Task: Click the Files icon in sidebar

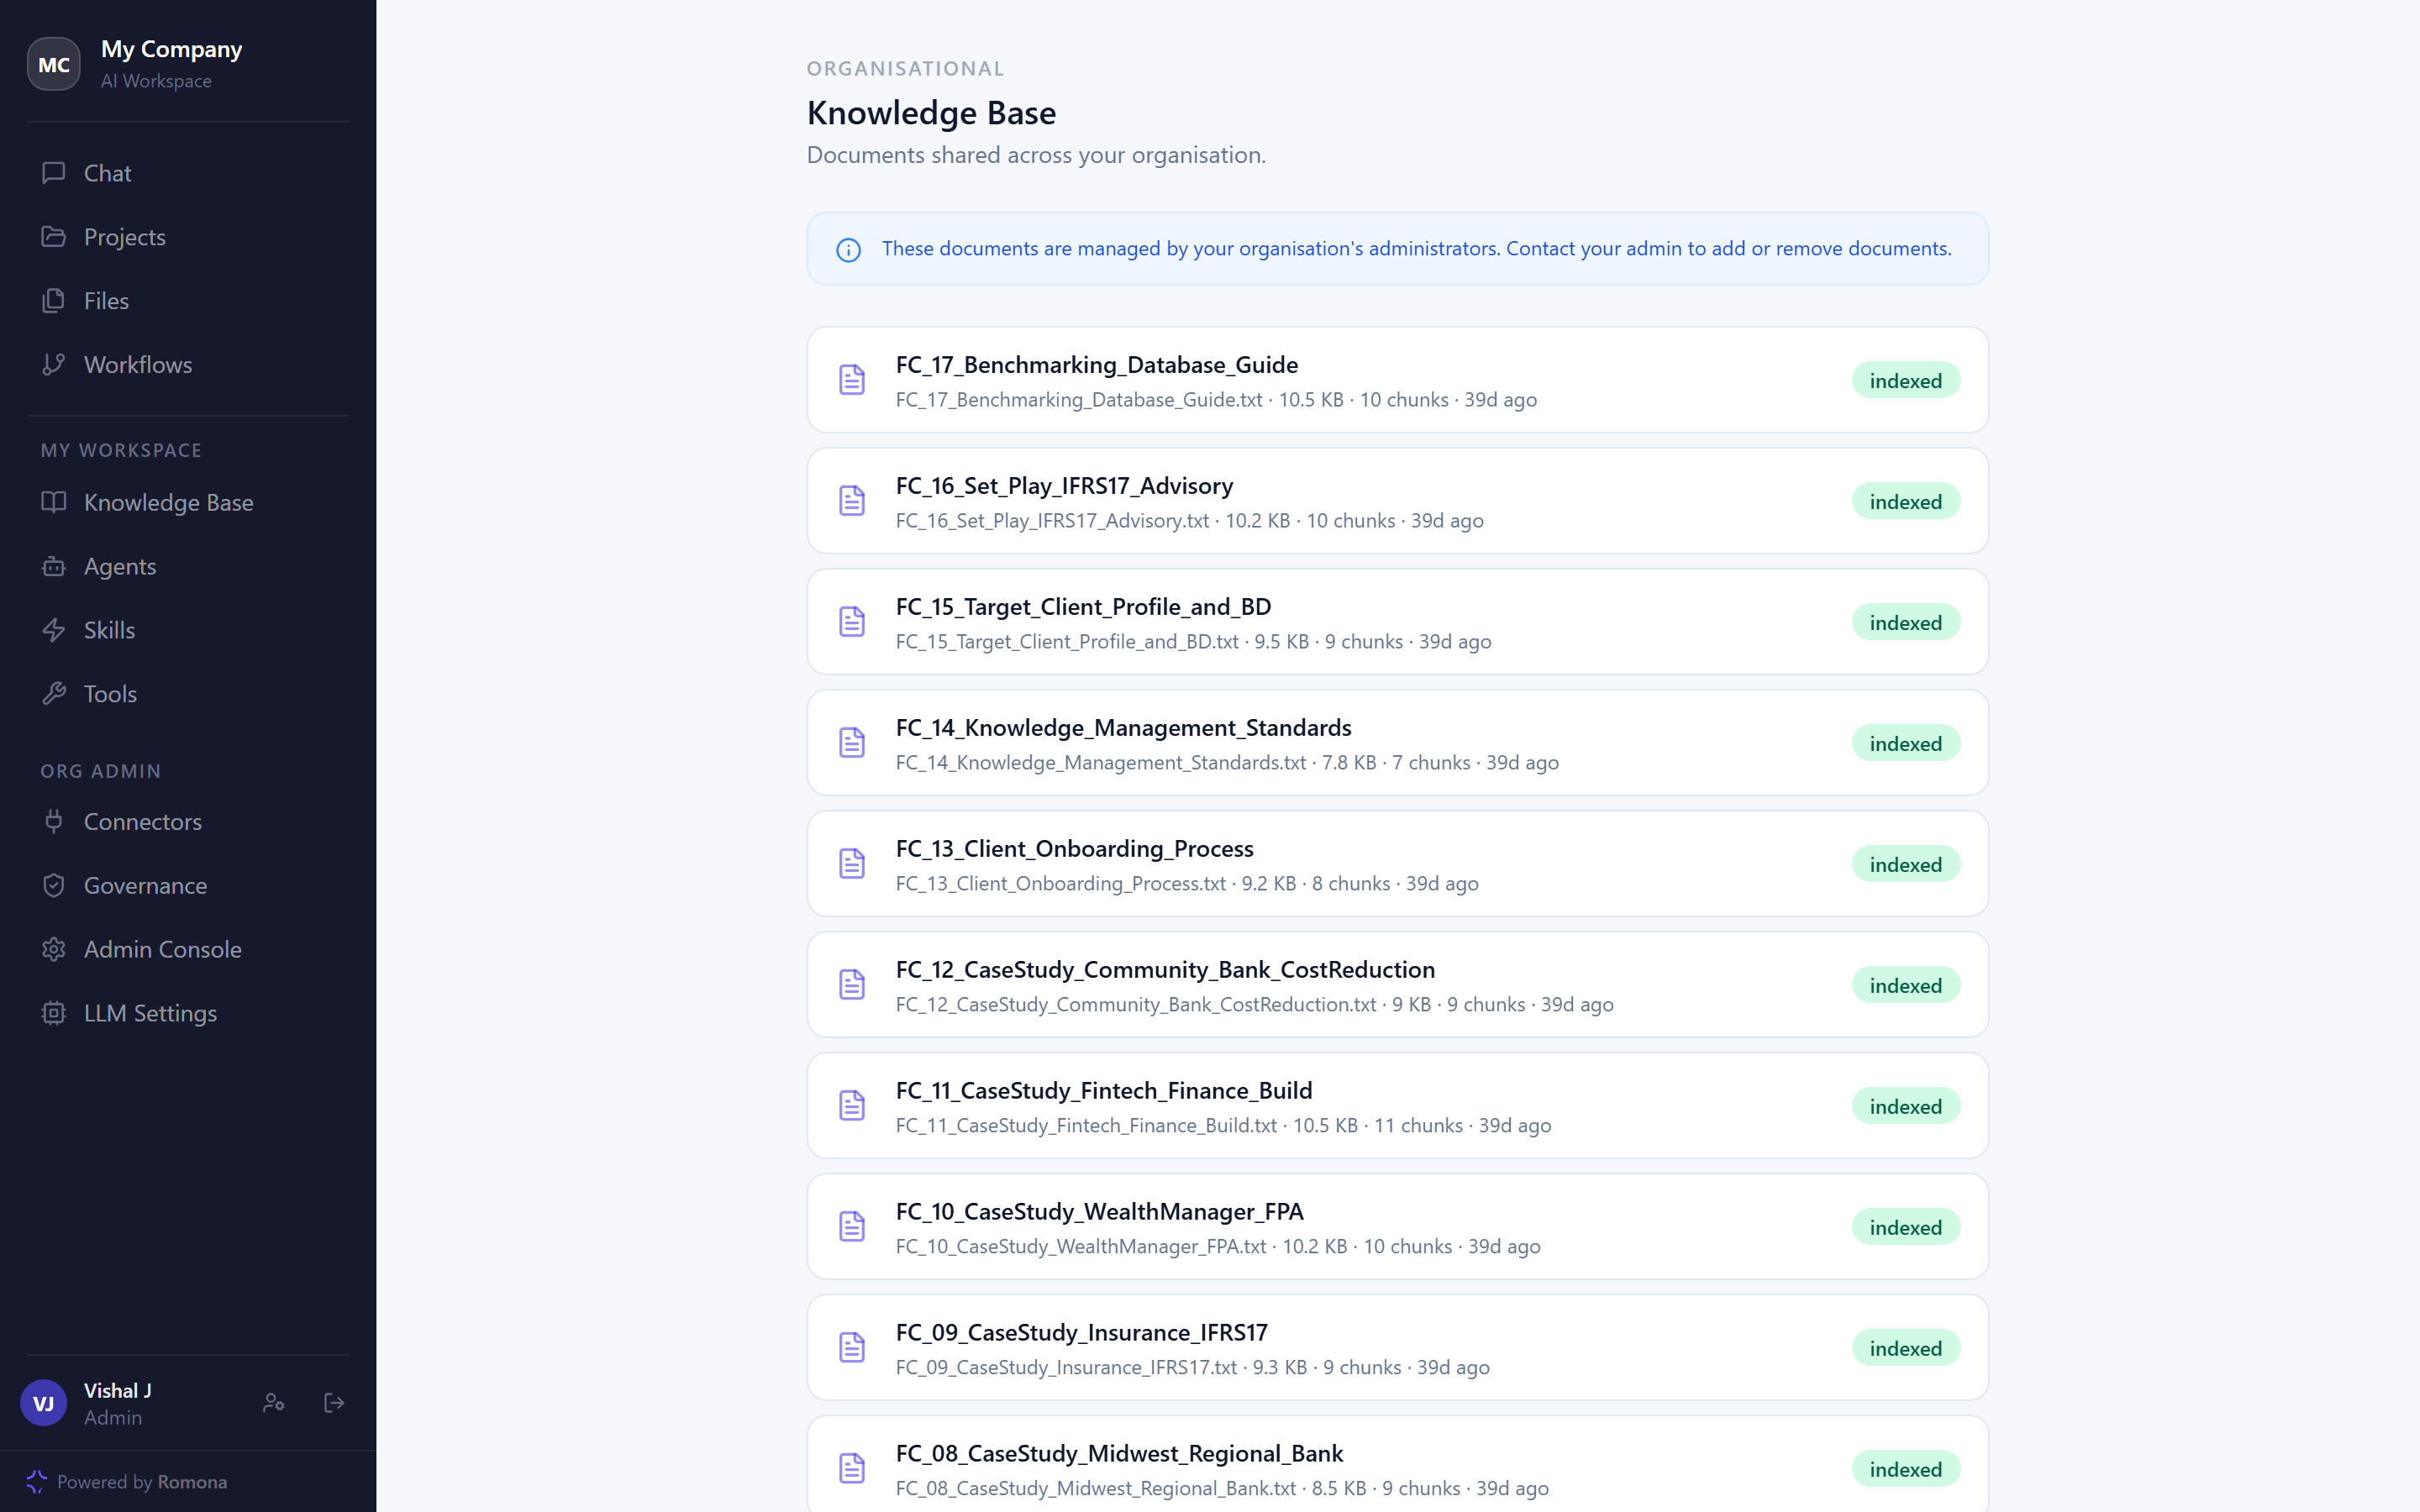Action: coord(54,301)
